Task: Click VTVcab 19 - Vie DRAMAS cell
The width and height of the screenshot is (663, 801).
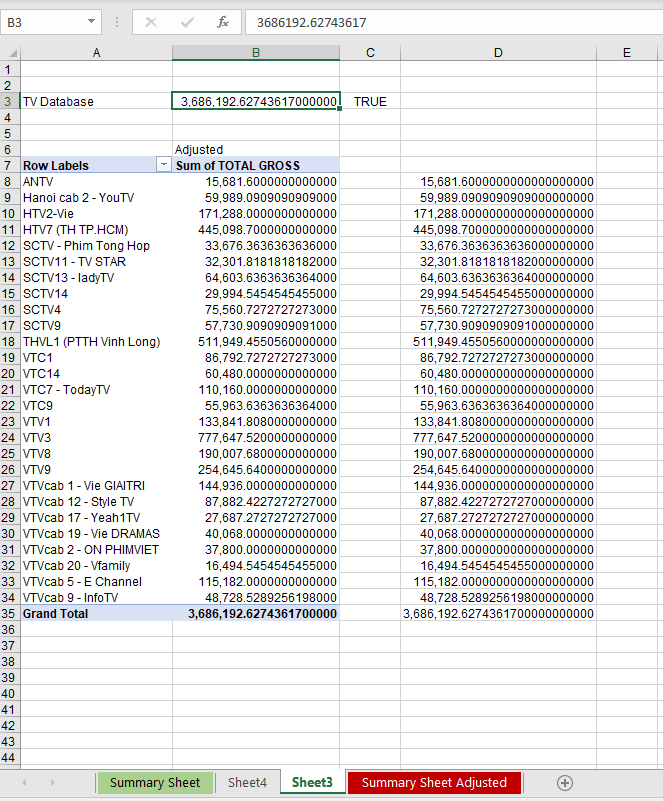Action: pyautogui.click(x=96, y=533)
